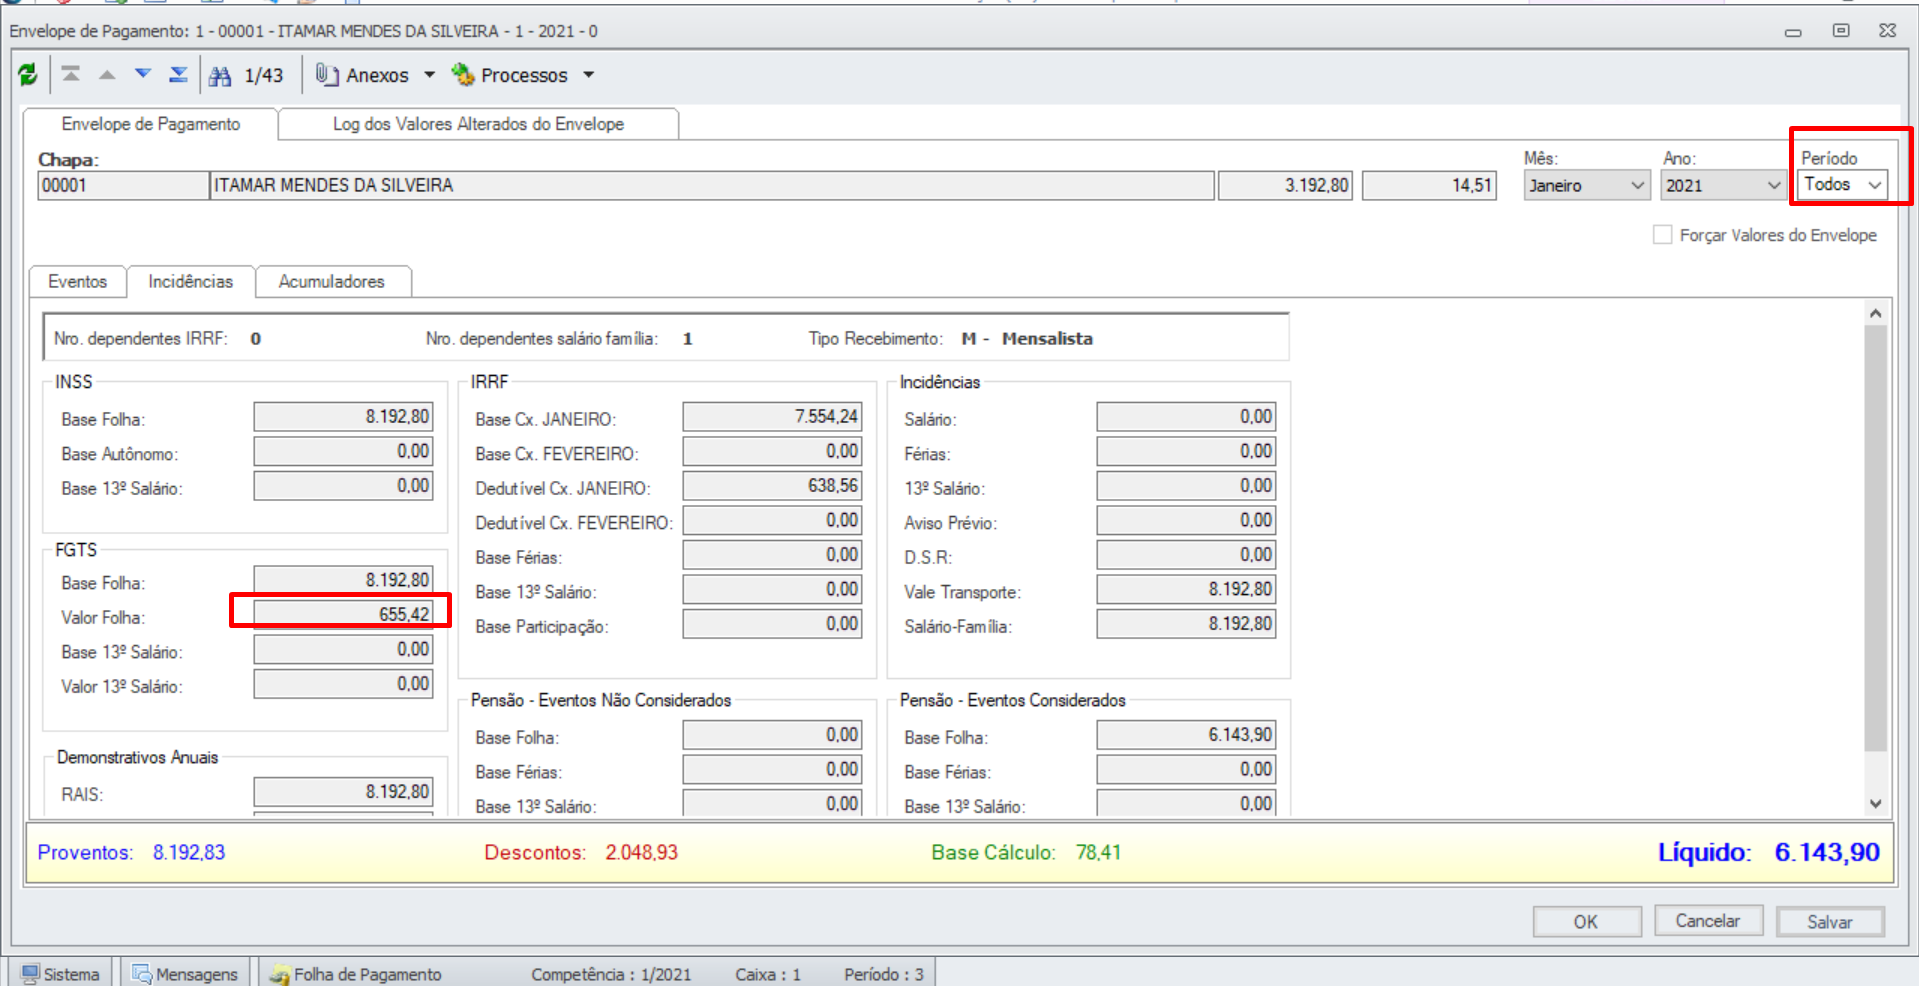The width and height of the screenshot is (1919, 986).
Task: Open the Período dropdown showing Todos
Action: point(1842,185)
